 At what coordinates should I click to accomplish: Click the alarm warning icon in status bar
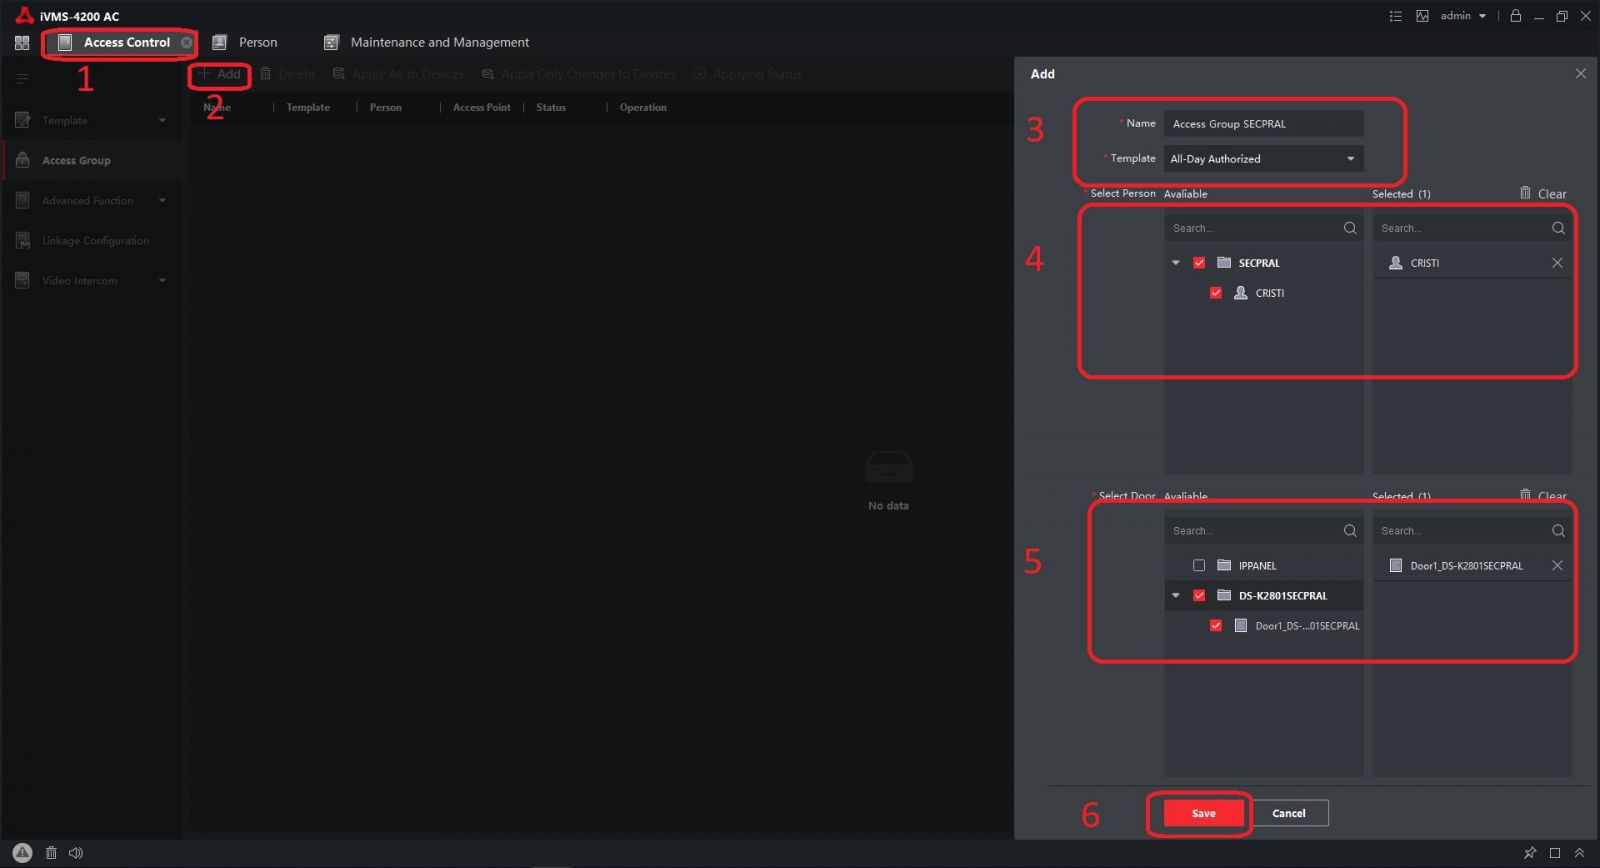click(x=22, y=853)
